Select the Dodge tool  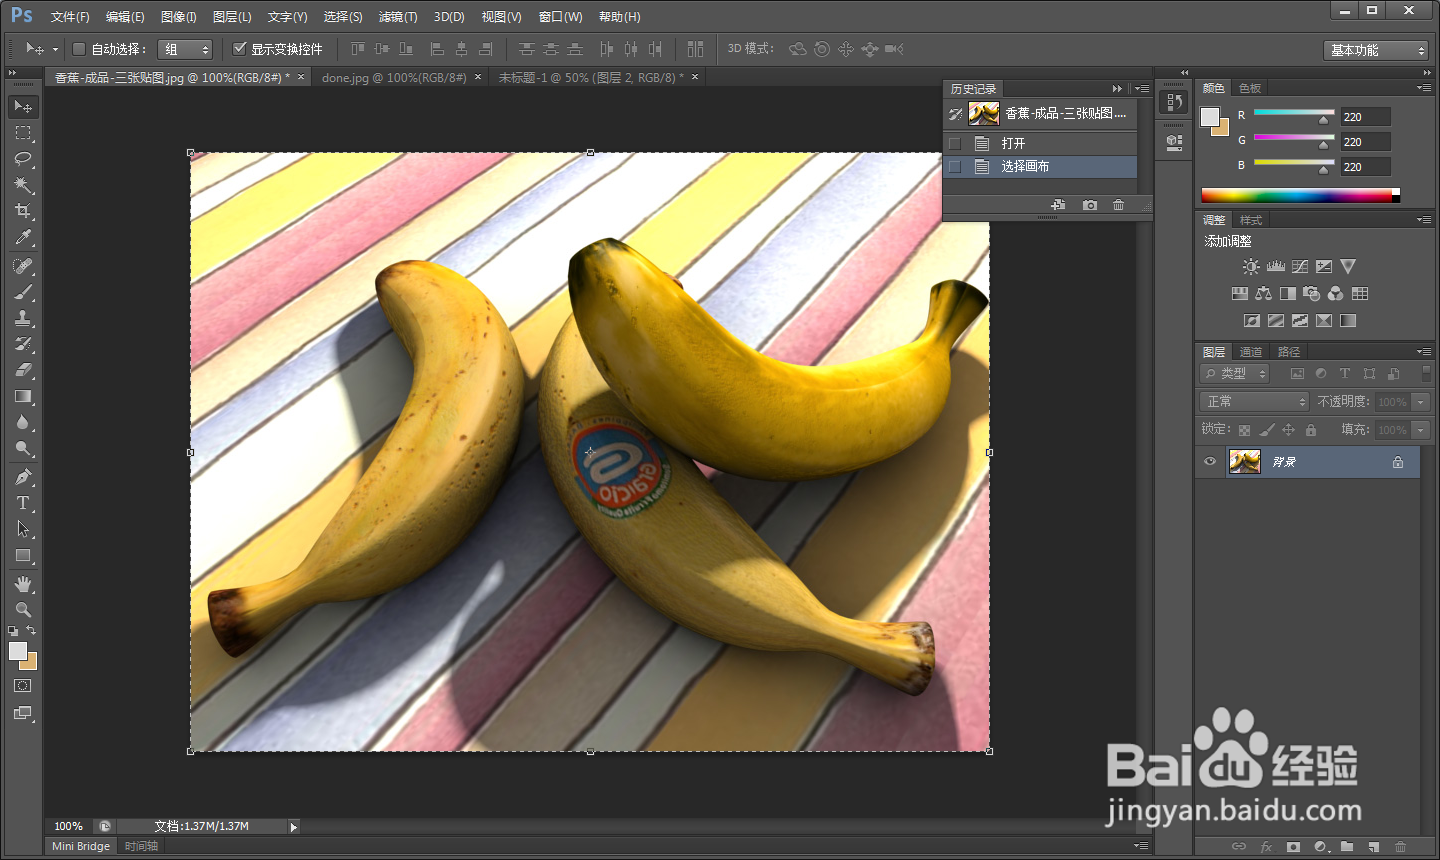pos(23,448)
